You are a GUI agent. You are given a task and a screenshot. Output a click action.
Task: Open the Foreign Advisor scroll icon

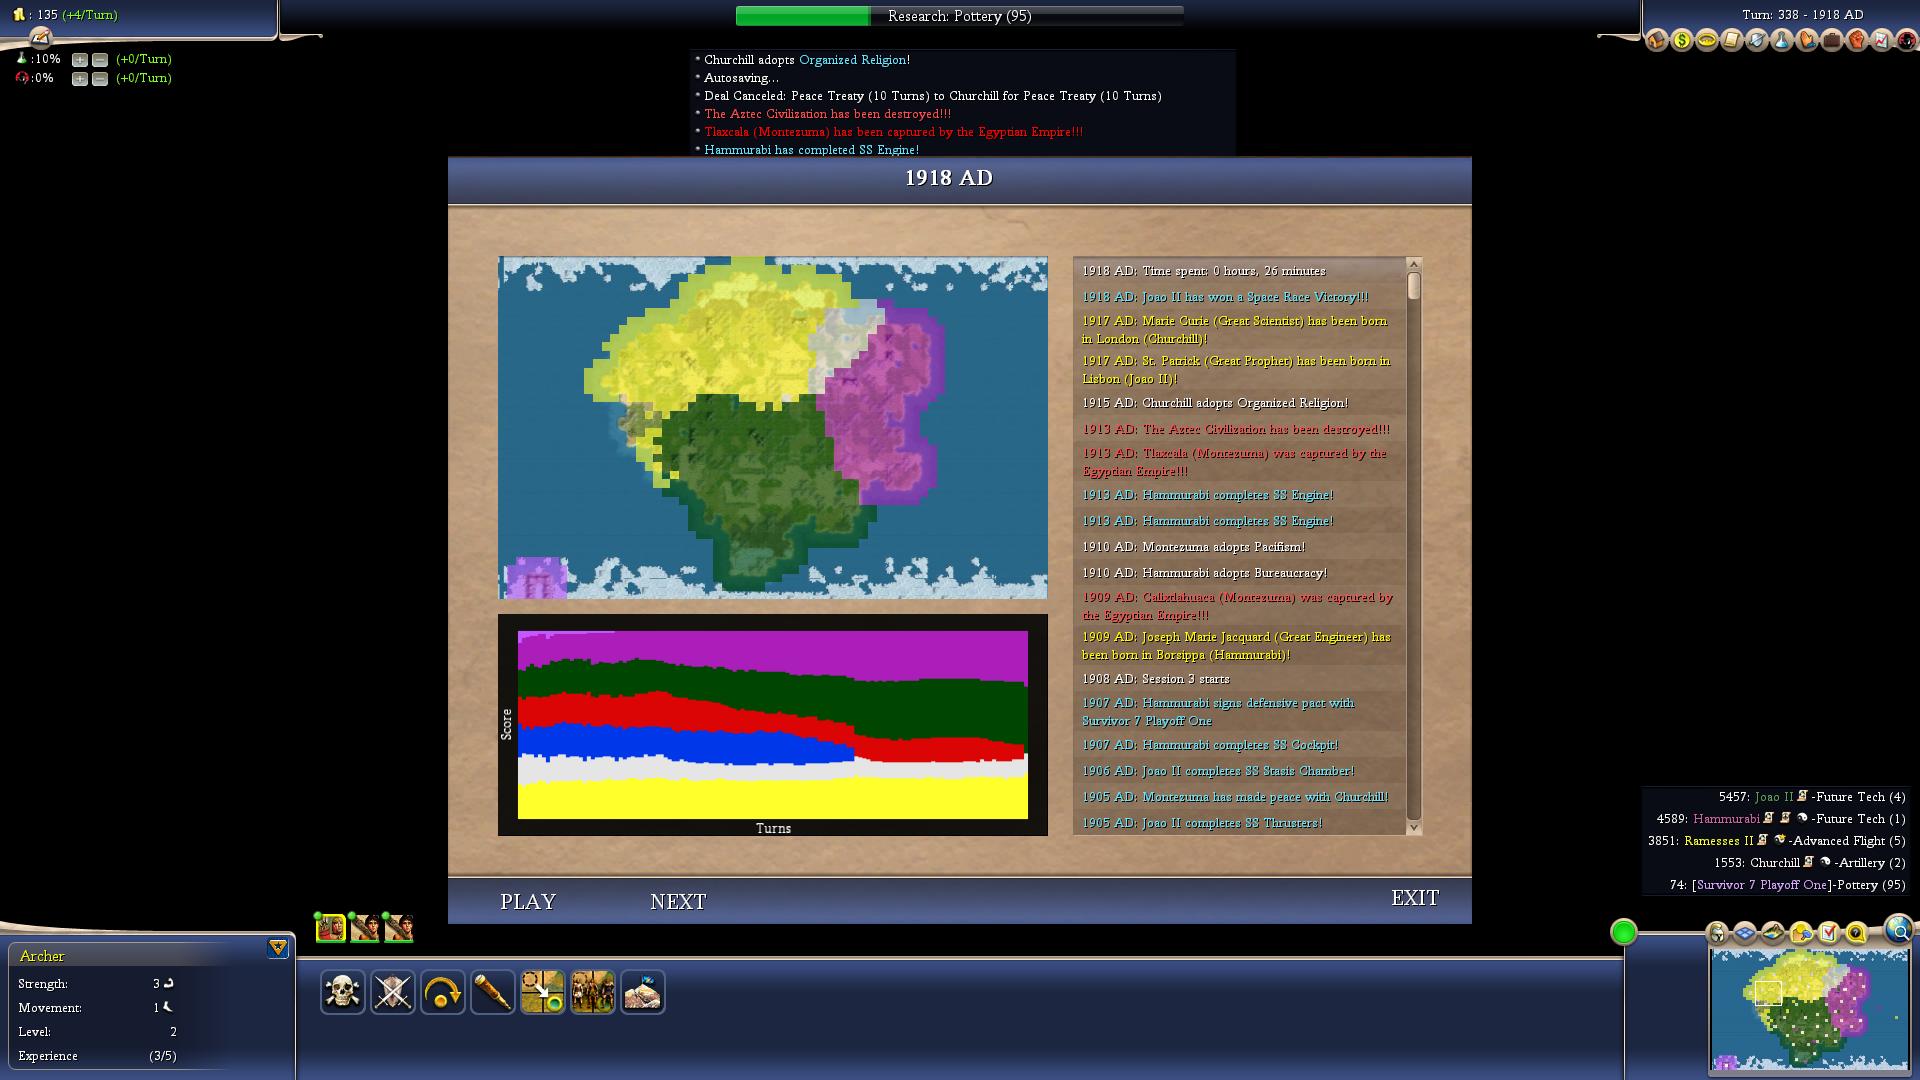pyautogui.click(x=1732, y=40)
